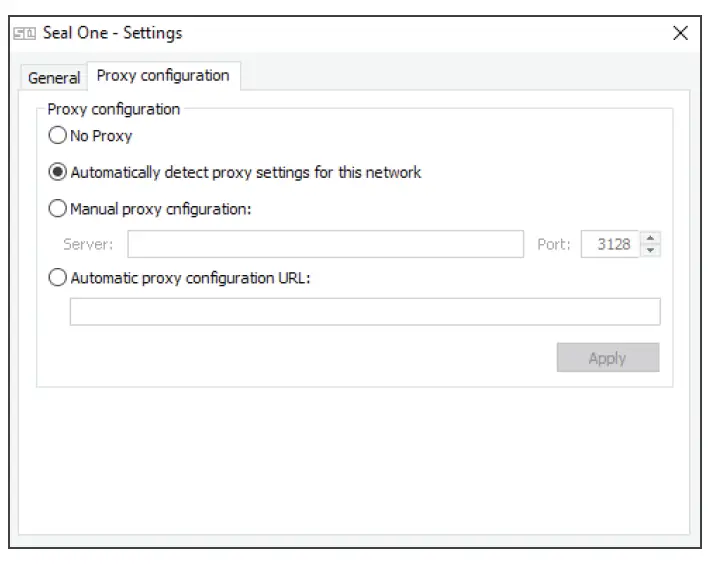Click the automatic configuration URL text box
This screenshot has width=713, height=565.
(x=364, y=312)
